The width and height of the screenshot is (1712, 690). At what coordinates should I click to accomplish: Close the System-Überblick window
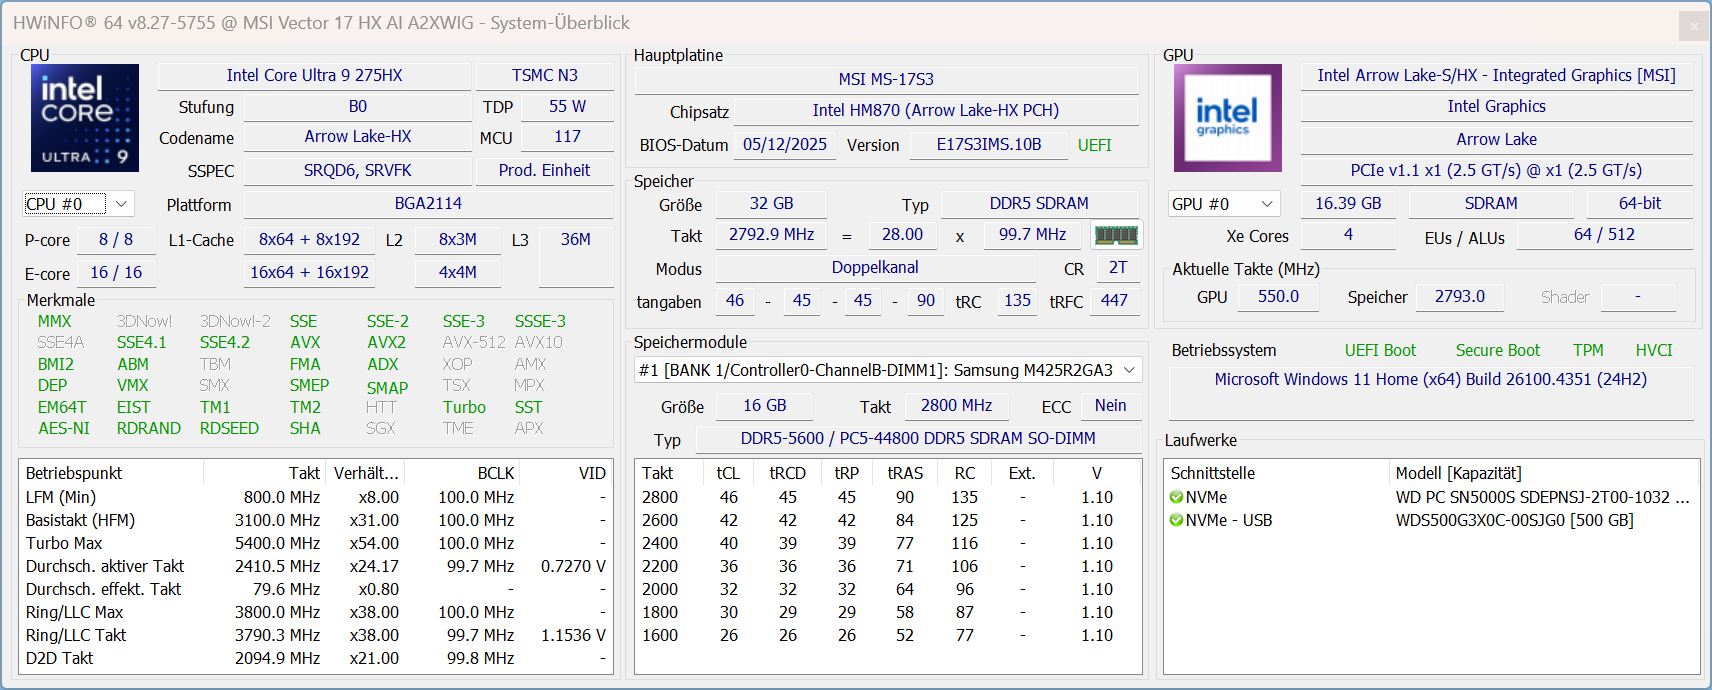[1693, 26]
